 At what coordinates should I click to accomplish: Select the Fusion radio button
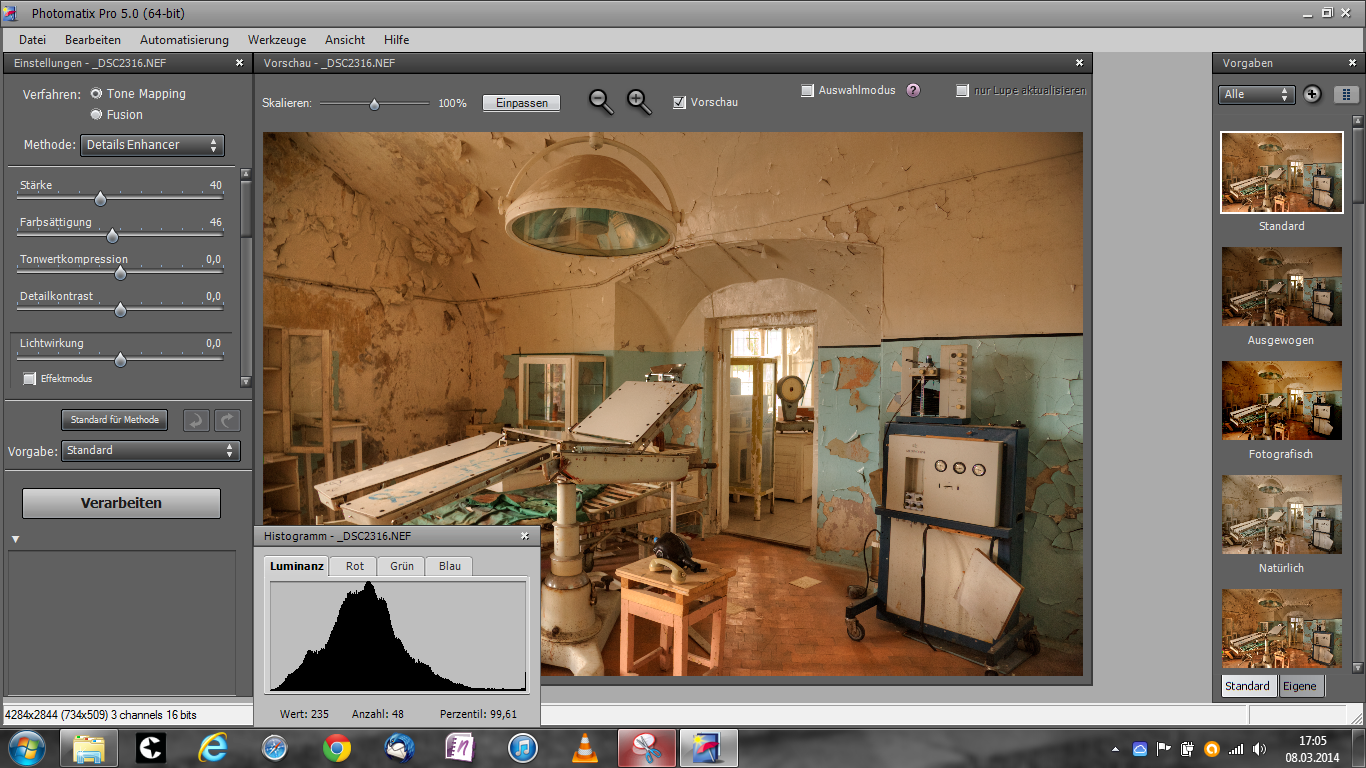[96, 114]
